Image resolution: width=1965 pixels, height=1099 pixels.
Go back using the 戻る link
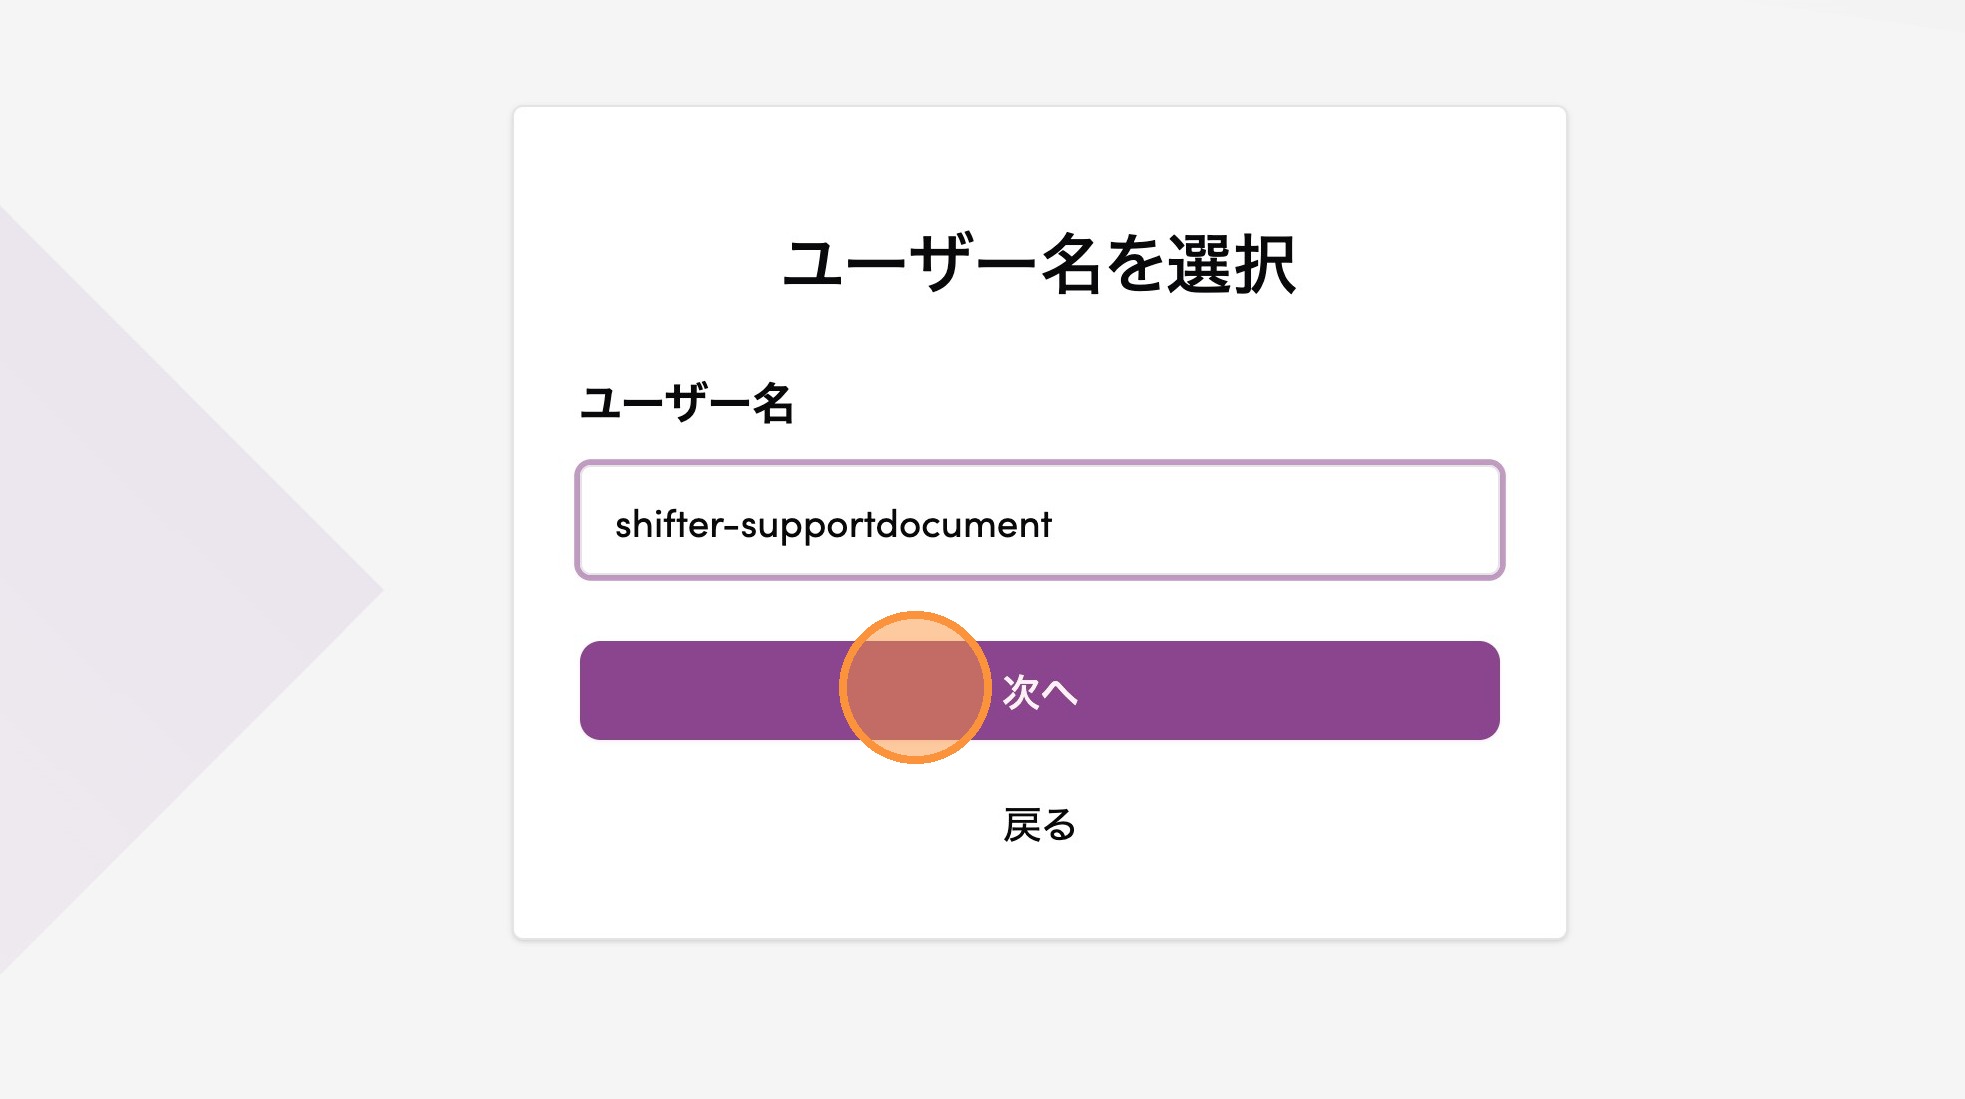pyautogui.click(x=1039, y=826)
